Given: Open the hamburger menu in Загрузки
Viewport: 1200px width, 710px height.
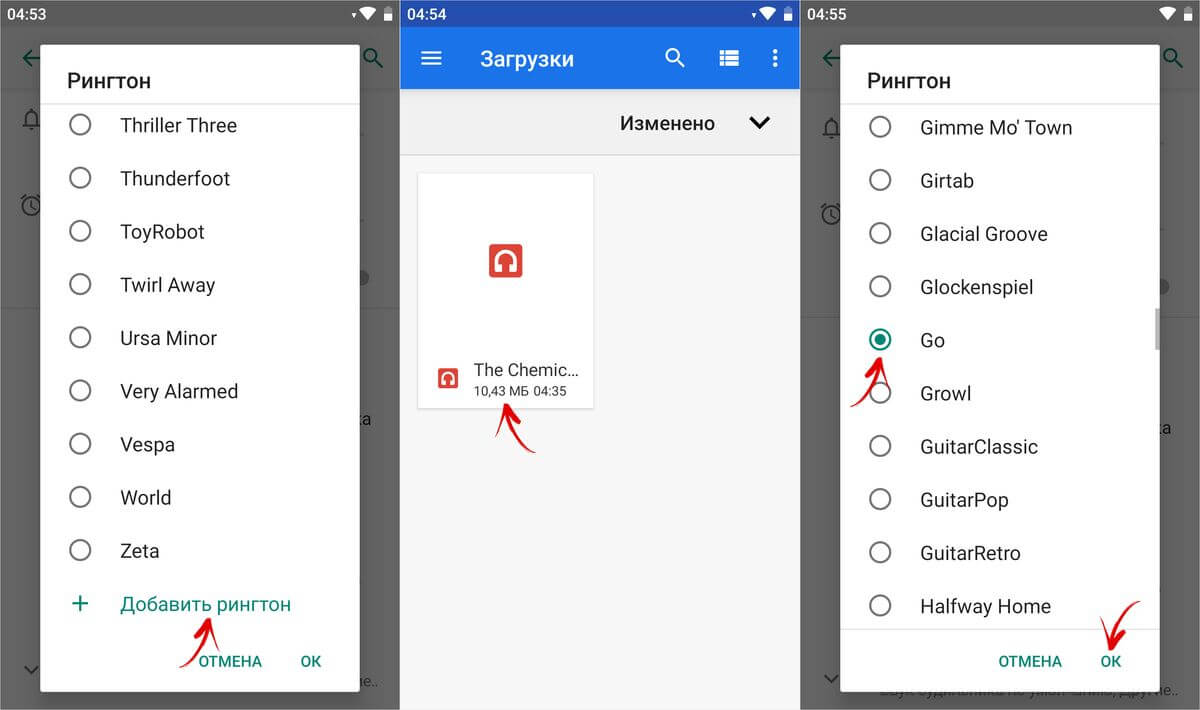Looking at the screenshot, I should [x=431, y=58].
